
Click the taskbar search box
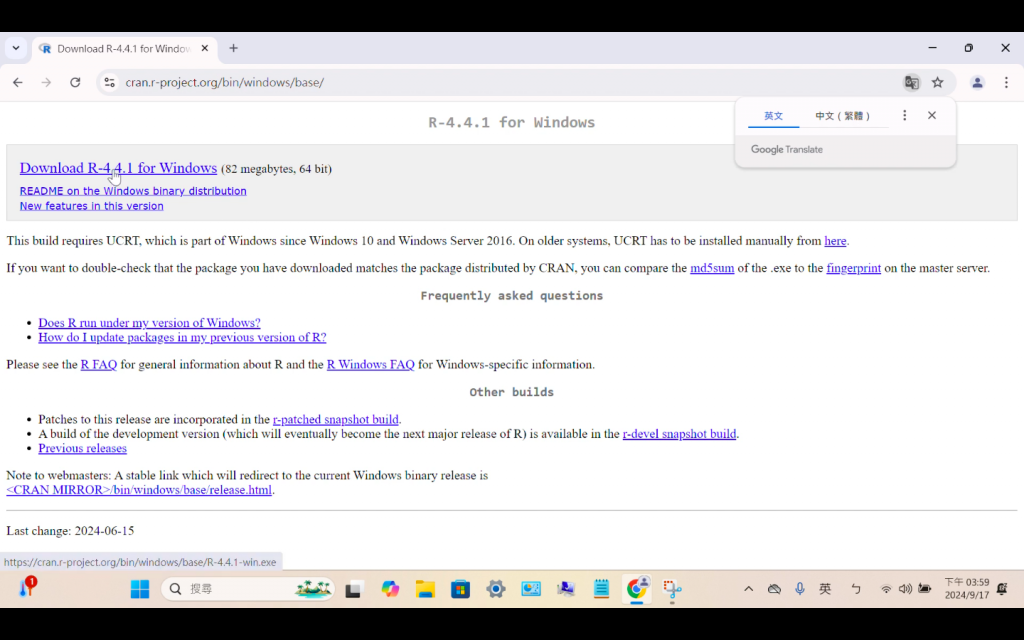pyautogui.click(x=248, y=589)
